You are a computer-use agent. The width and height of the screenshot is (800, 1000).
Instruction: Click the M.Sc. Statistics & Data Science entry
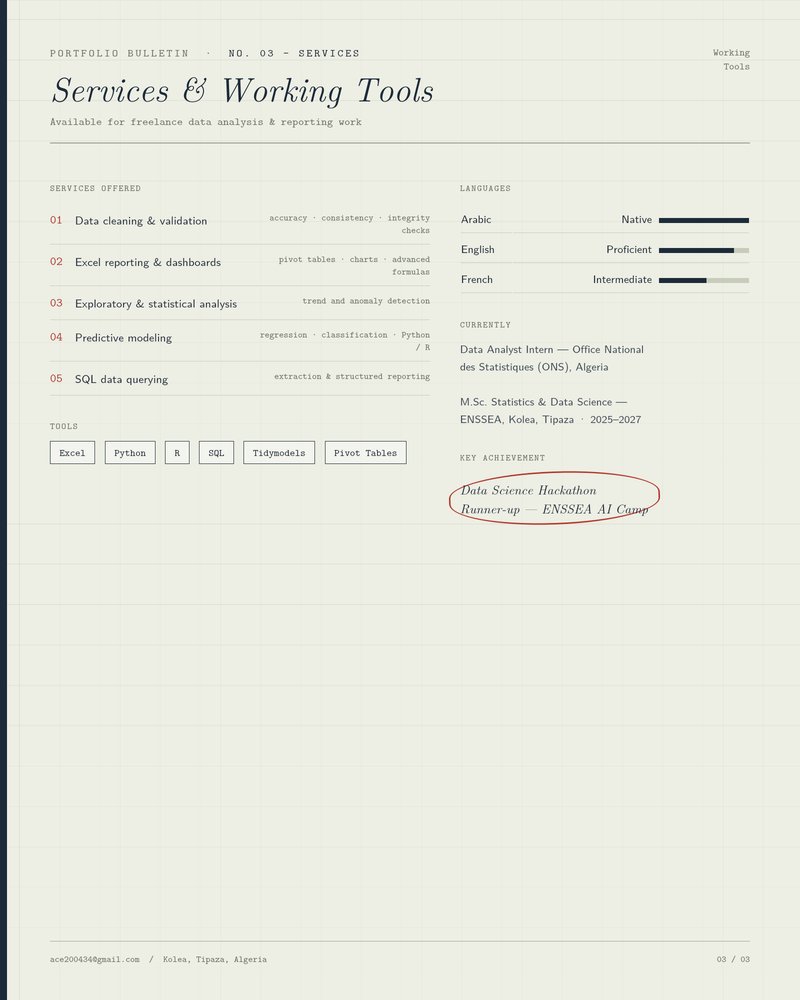point(551,411)
